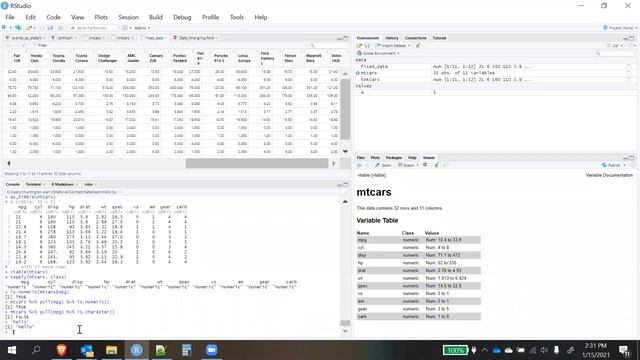Open Zoom app from the taskbar
The height and width of the screenshot is (360, 640).
(x=211, y=350)
